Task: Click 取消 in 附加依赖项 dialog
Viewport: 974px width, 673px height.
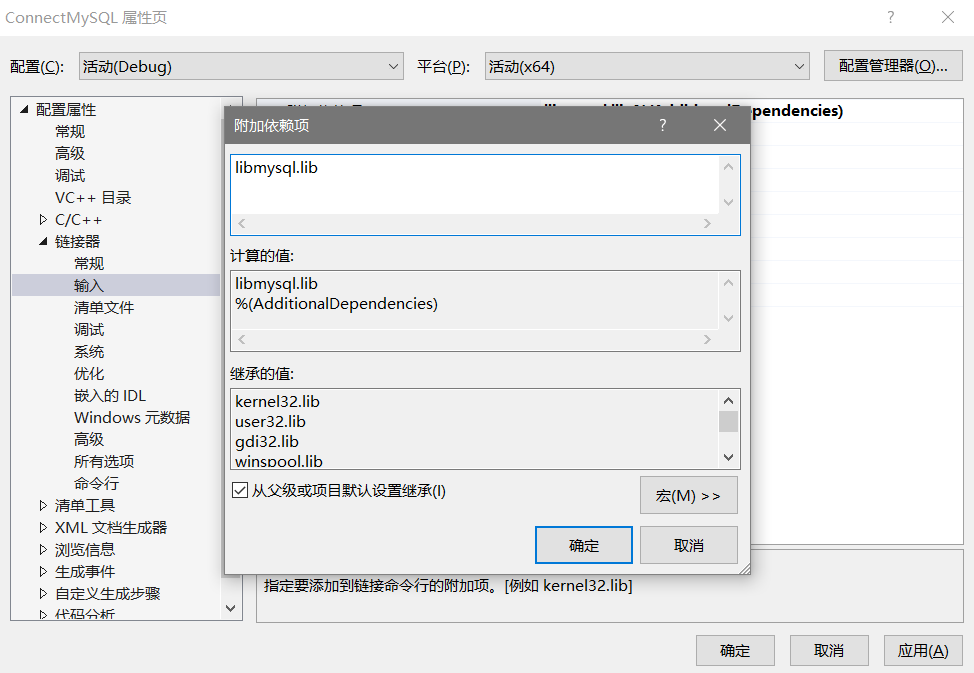Action: pyautogui.click(x=689, y=545)
